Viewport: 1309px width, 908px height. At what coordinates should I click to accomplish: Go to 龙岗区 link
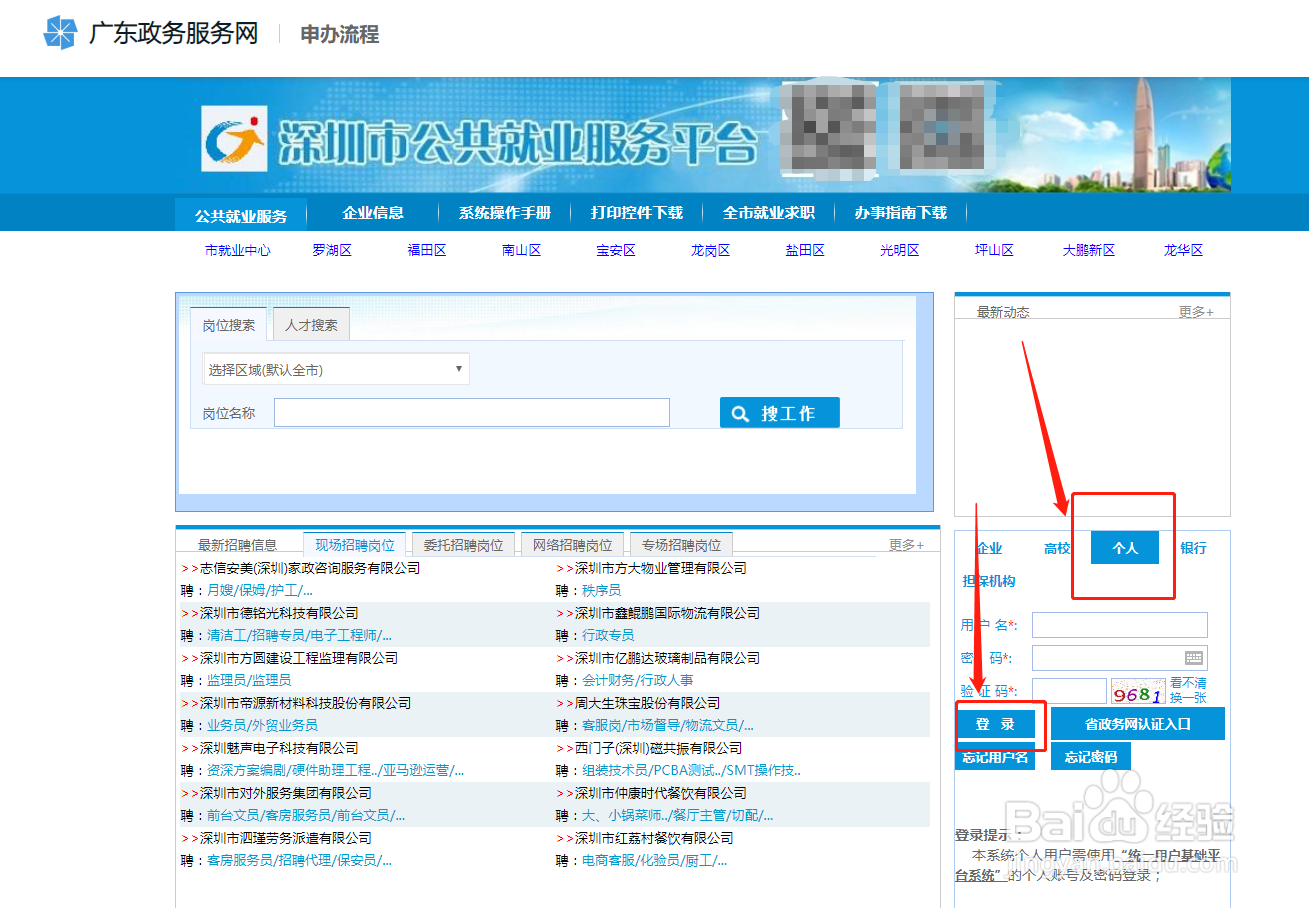coord(710,250)
